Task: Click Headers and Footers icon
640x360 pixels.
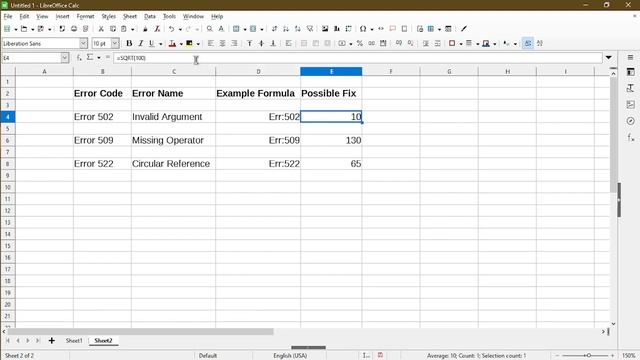Action: coord(404,29)
